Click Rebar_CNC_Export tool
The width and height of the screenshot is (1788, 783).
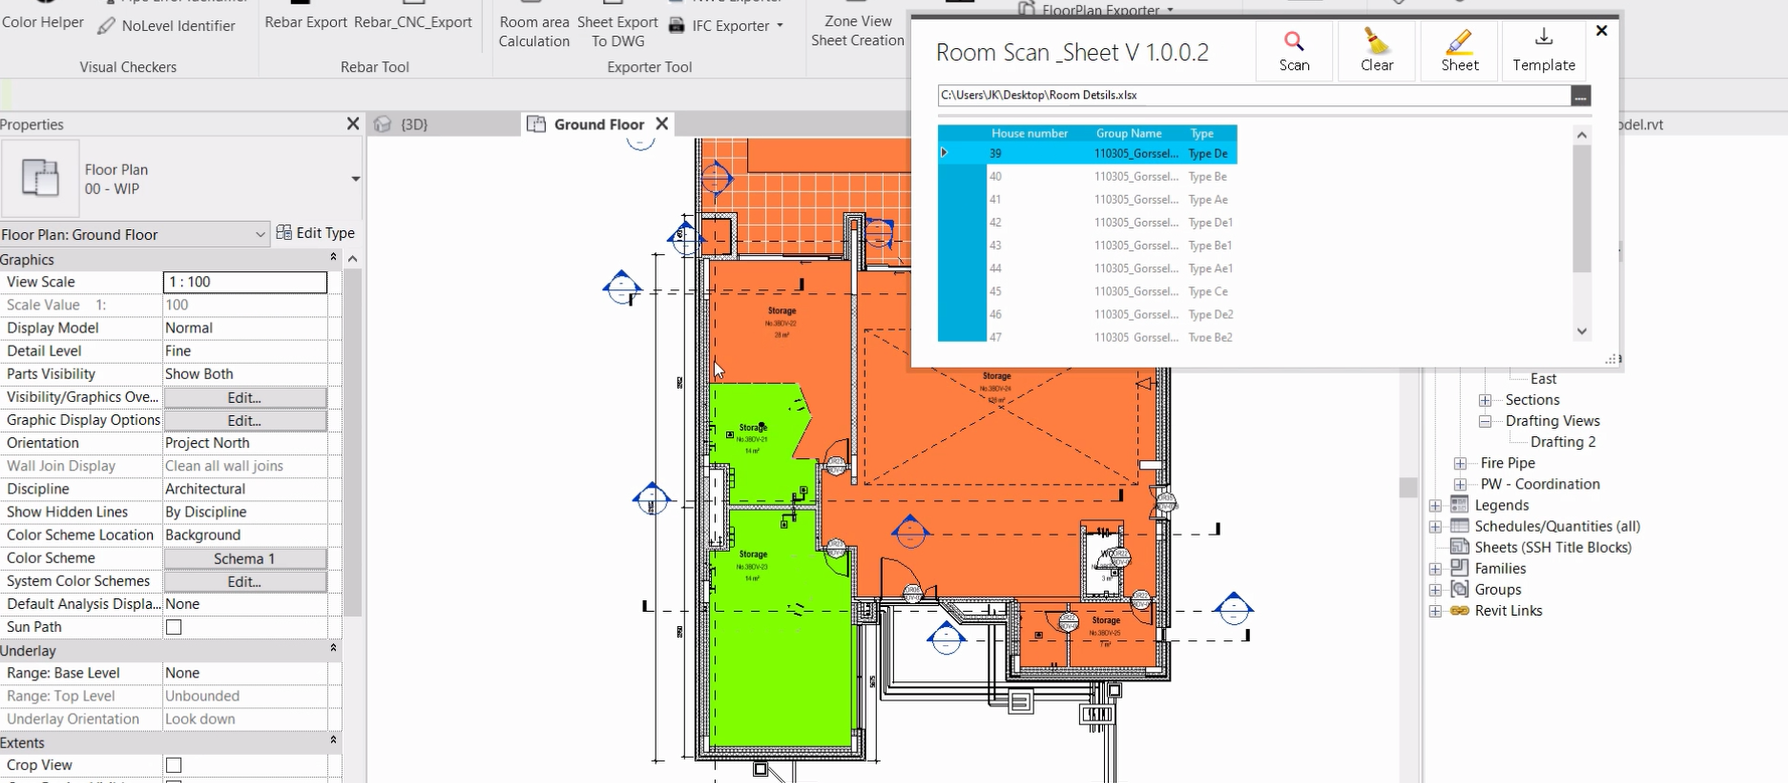tap(413, 22)
